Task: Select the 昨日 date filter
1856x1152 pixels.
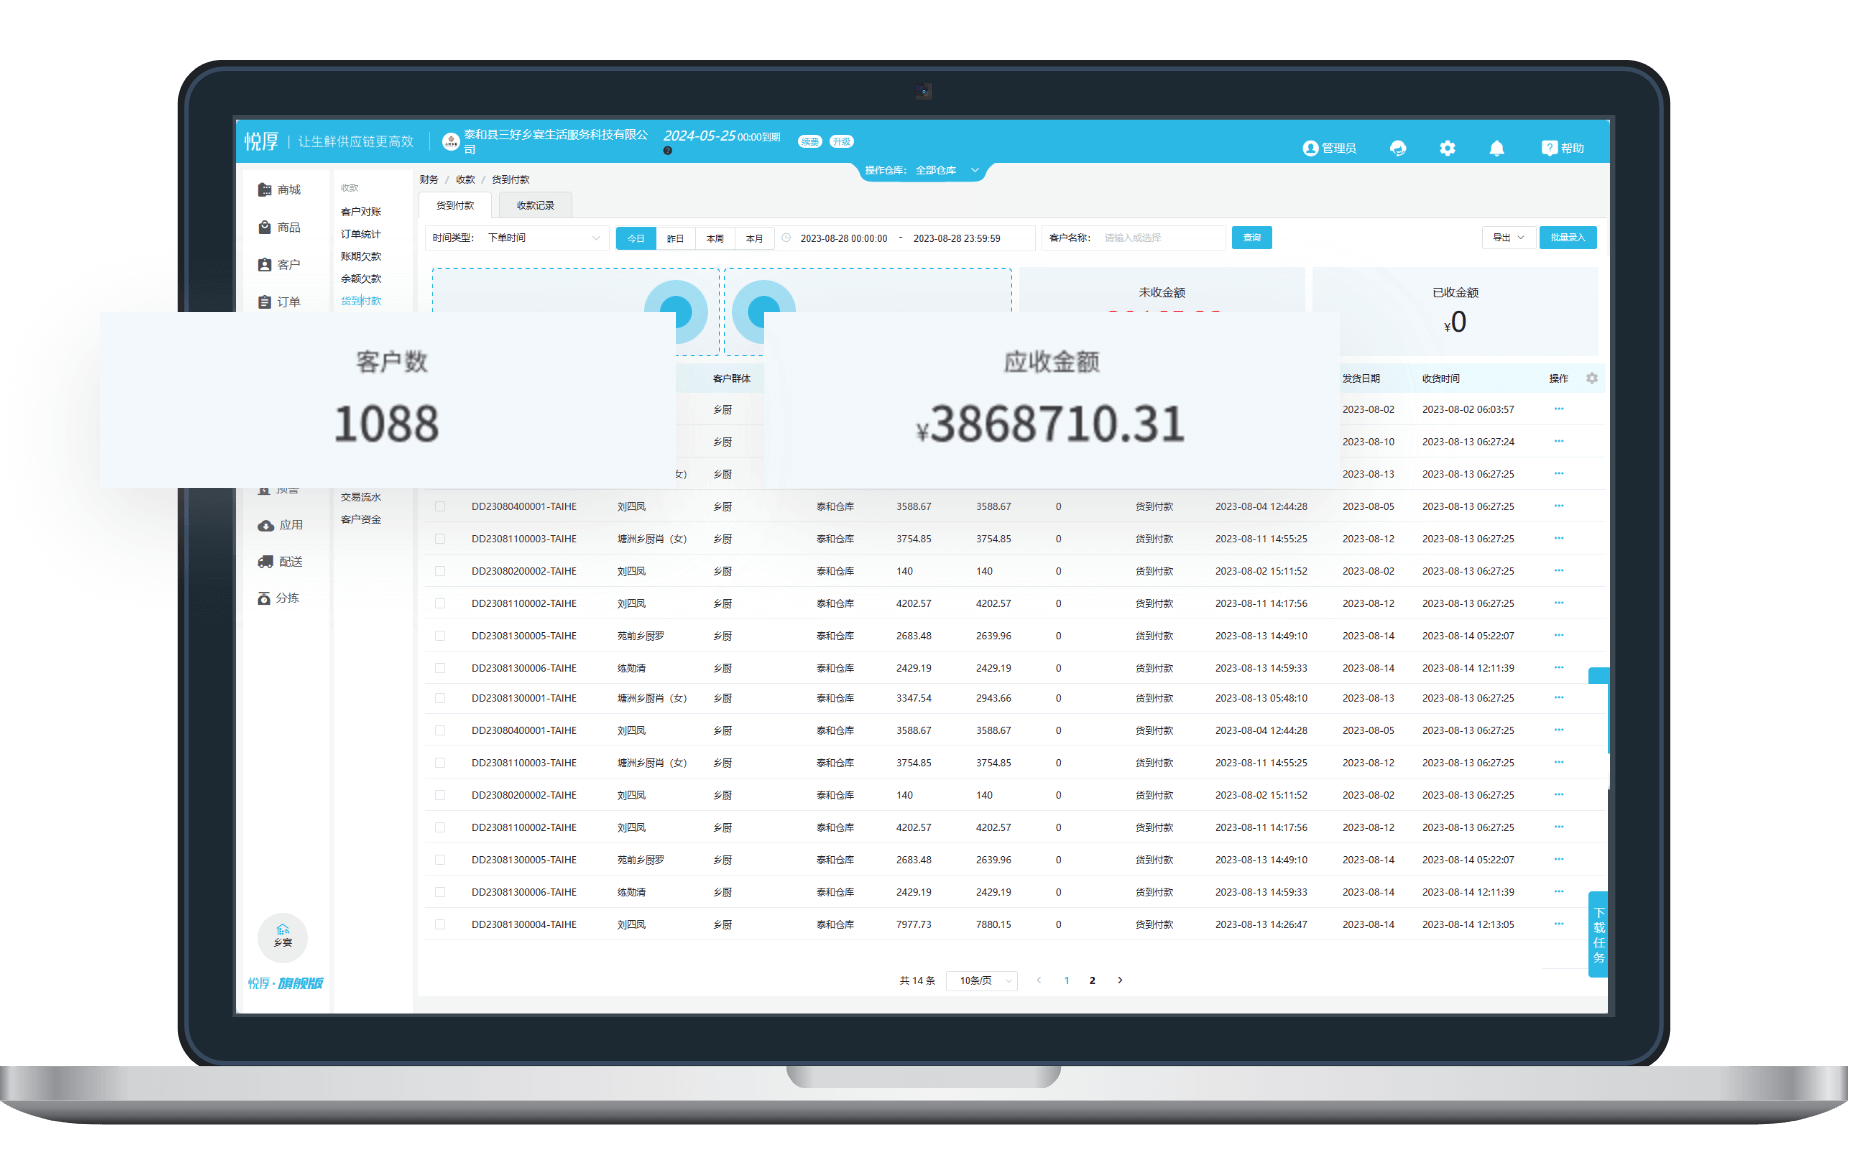Action: (x=675, y=238)
